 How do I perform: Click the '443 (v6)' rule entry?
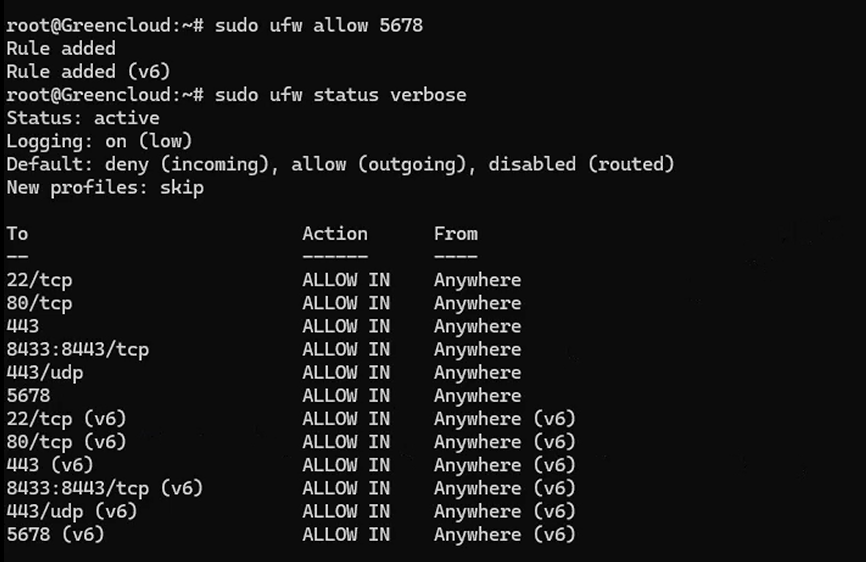tap(50, 465)
